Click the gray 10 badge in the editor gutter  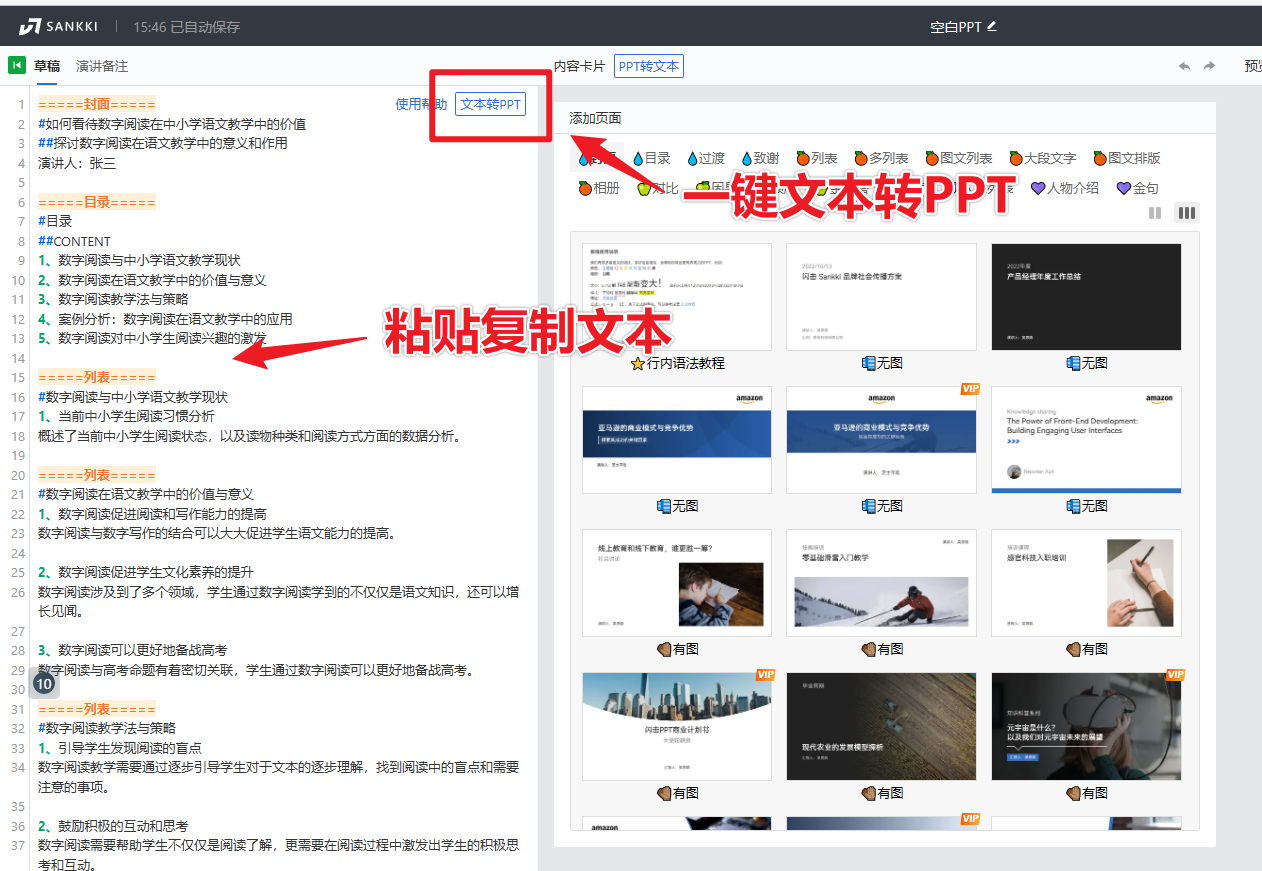pos(44,684)
